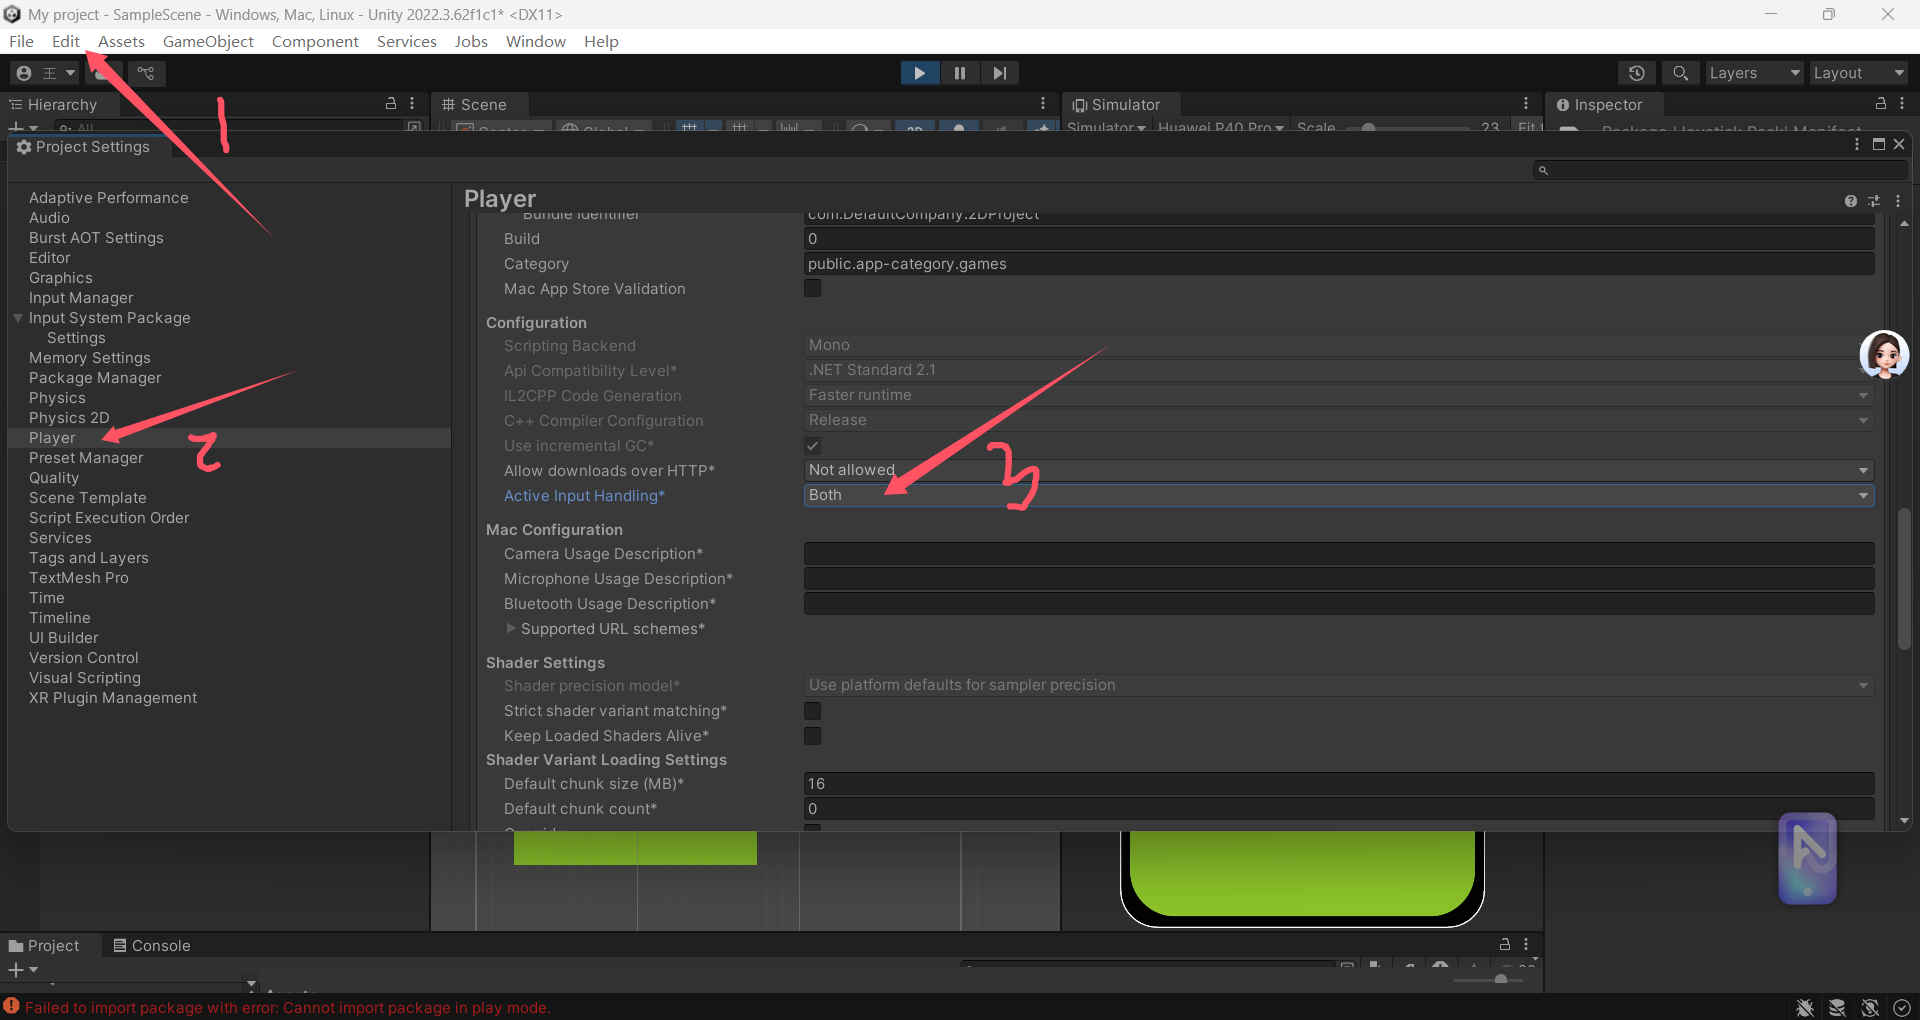Click the Player settings vertical scrollbar
1920x1020 pixels.
1904,579
